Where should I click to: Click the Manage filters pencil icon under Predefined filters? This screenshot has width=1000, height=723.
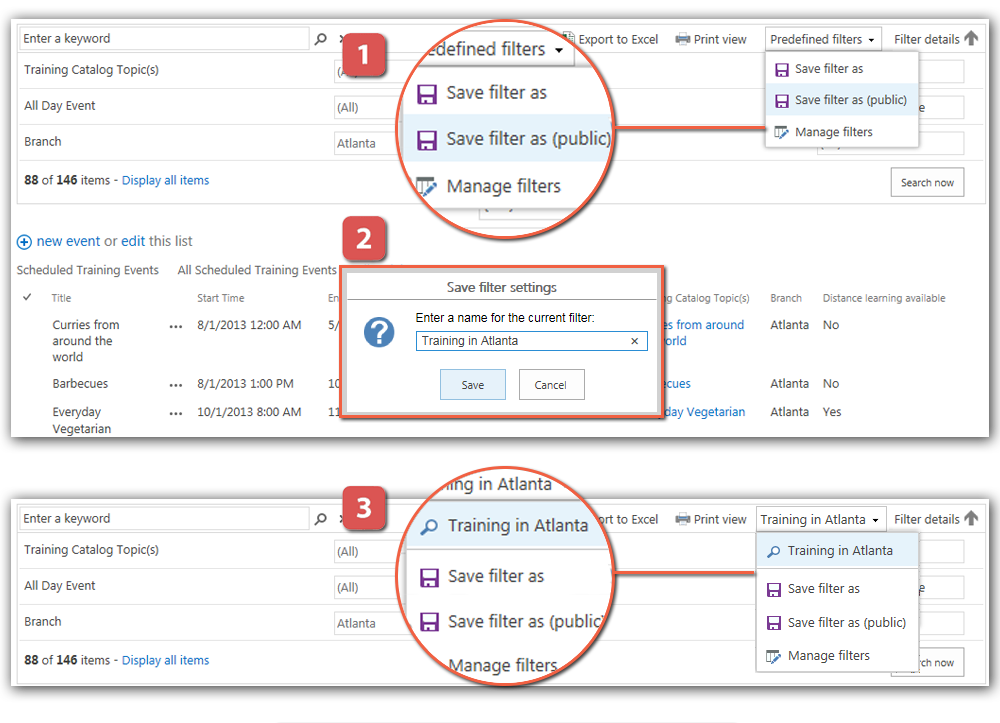[782, 132]
